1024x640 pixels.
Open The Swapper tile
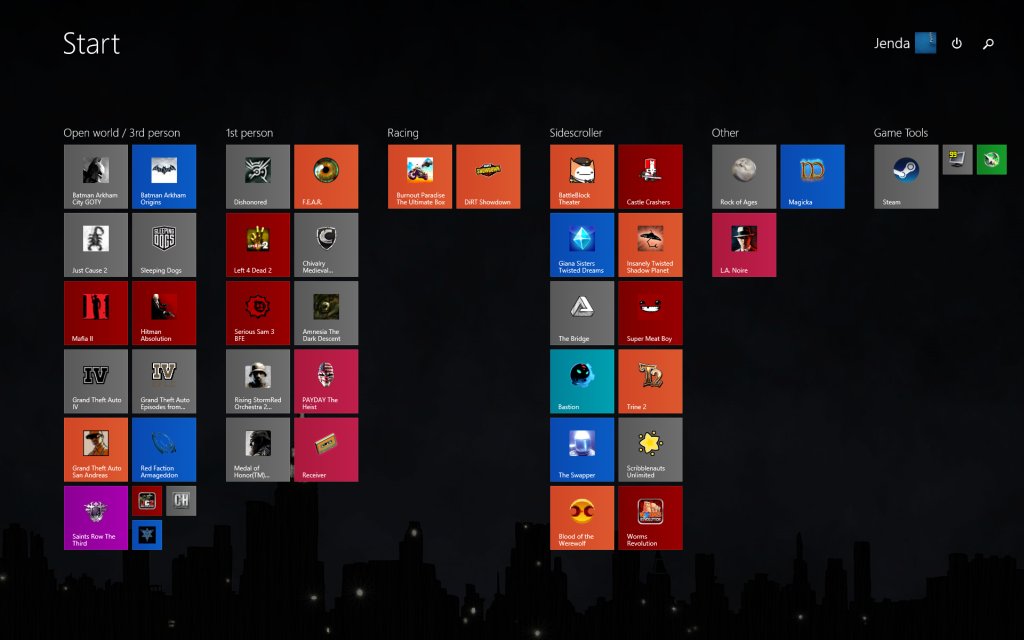(x=582, y=449)
